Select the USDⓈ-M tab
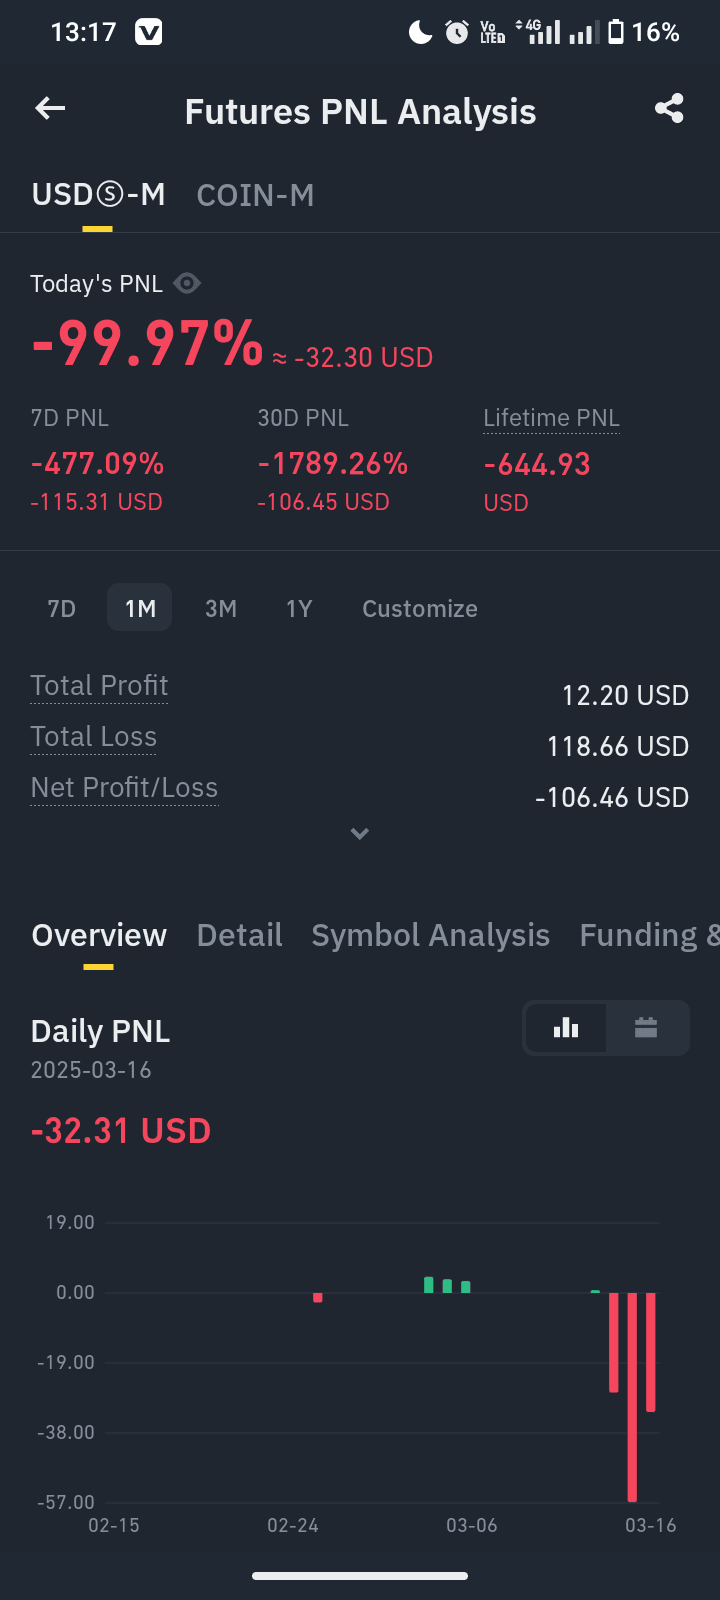 (98, 195)
